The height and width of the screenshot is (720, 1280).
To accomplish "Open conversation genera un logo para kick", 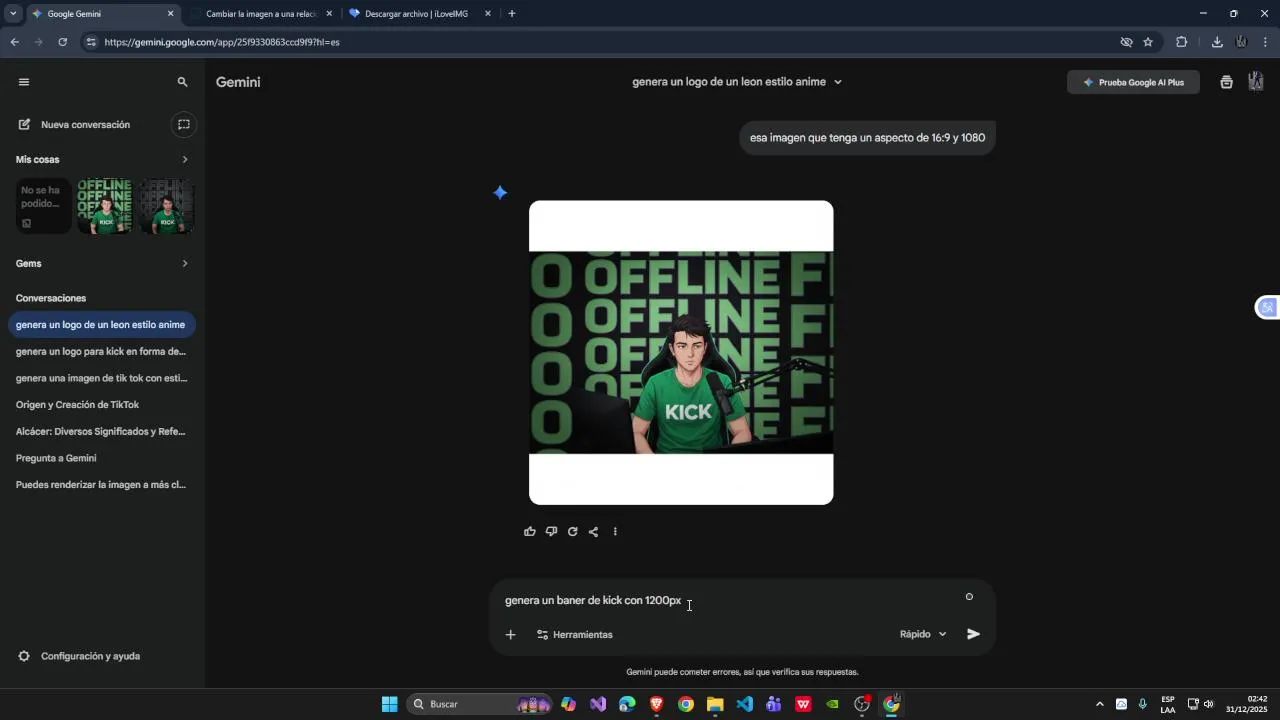I will tap(102, 351).
